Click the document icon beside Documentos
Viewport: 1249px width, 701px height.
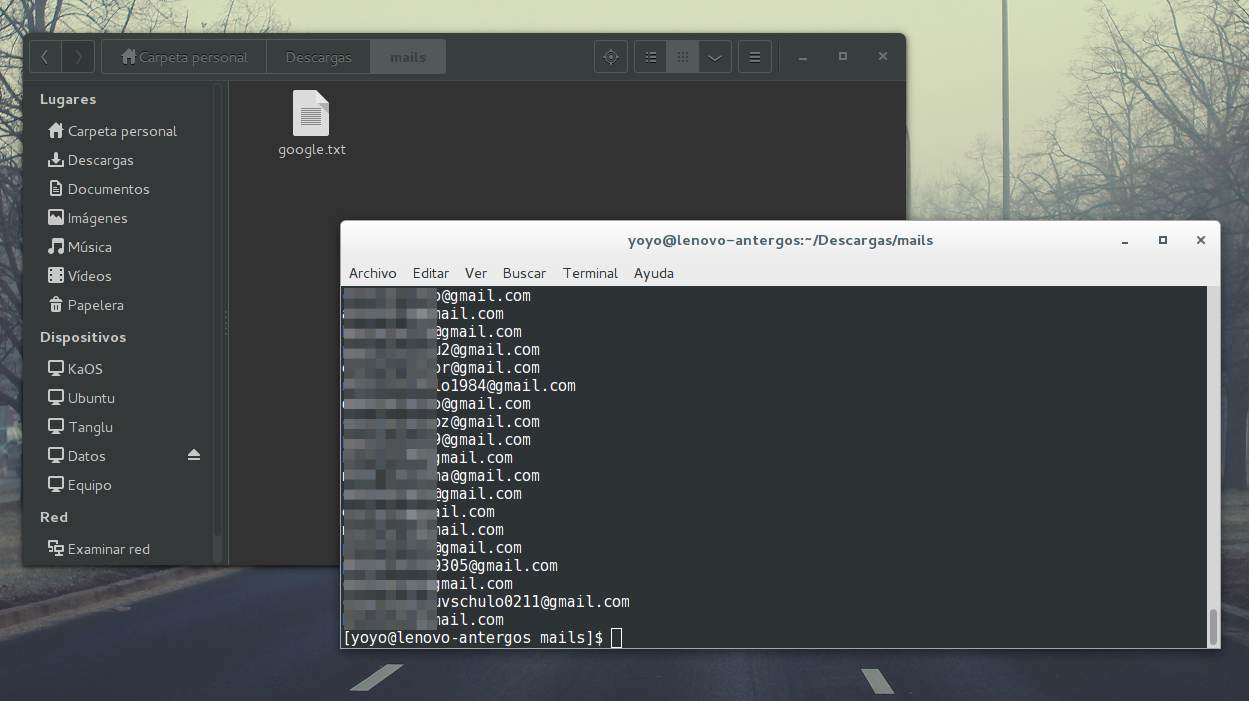(x=56, y=188)
